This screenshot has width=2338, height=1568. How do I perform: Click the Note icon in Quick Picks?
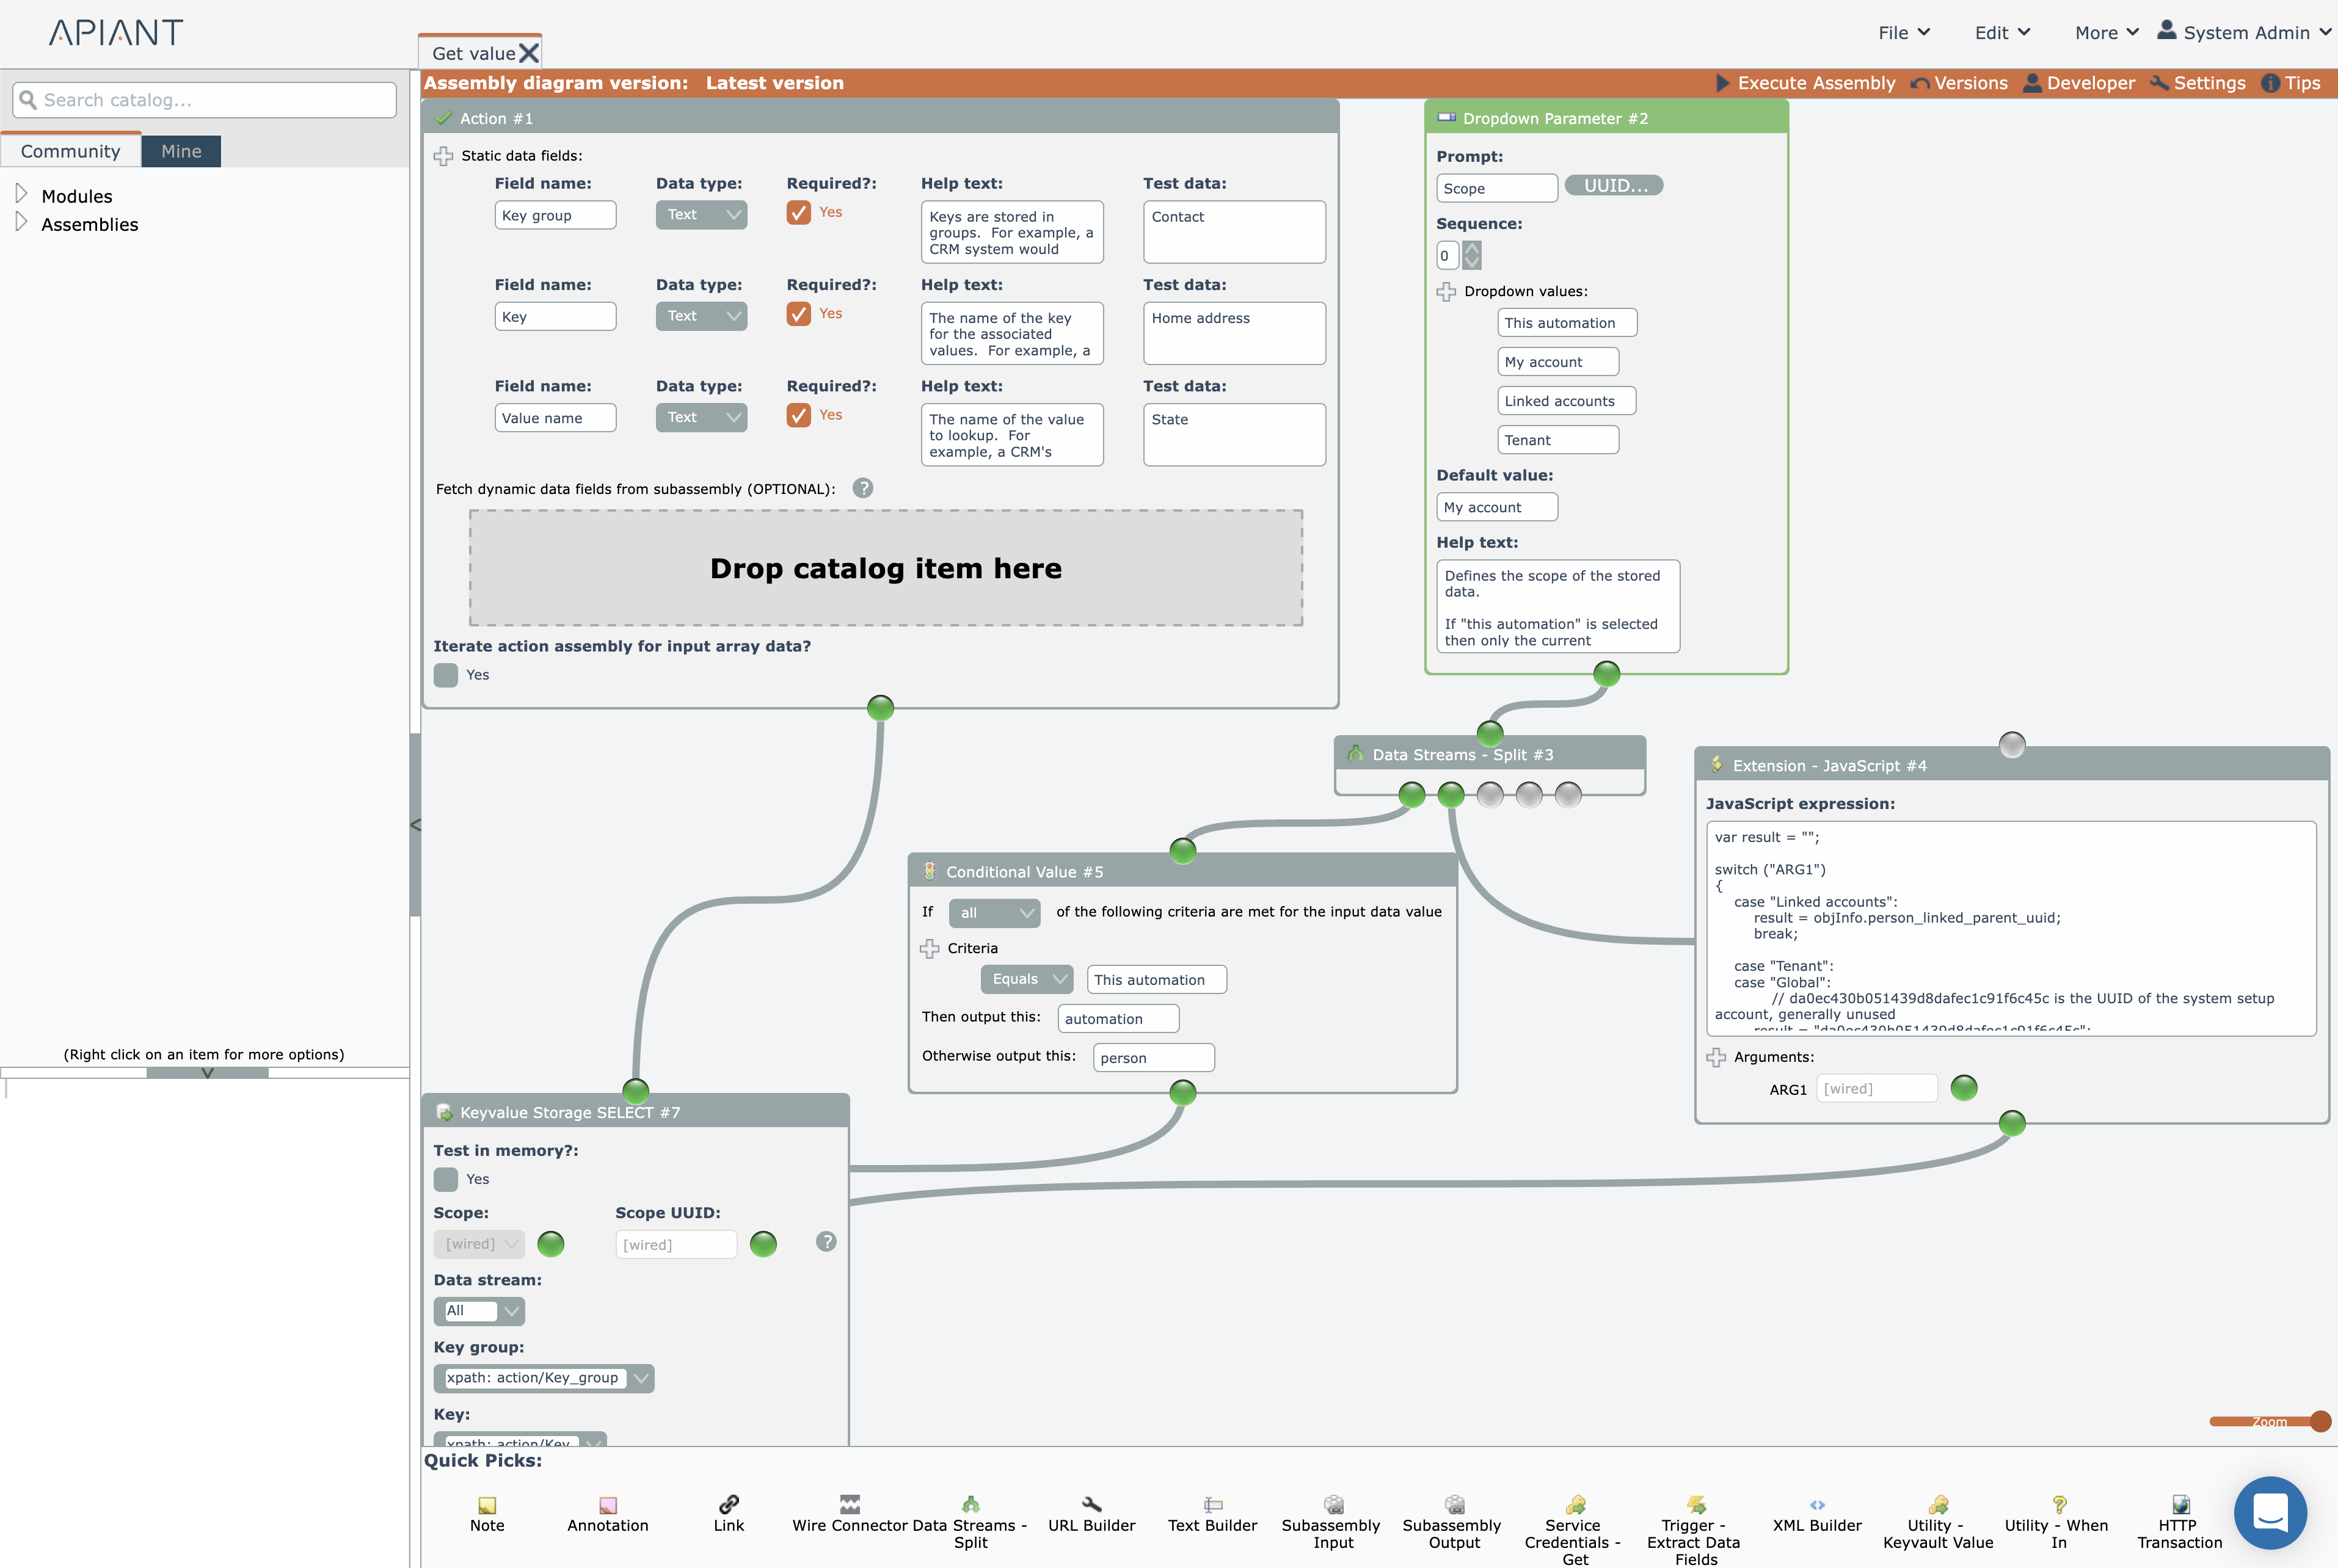point(487,1504)
